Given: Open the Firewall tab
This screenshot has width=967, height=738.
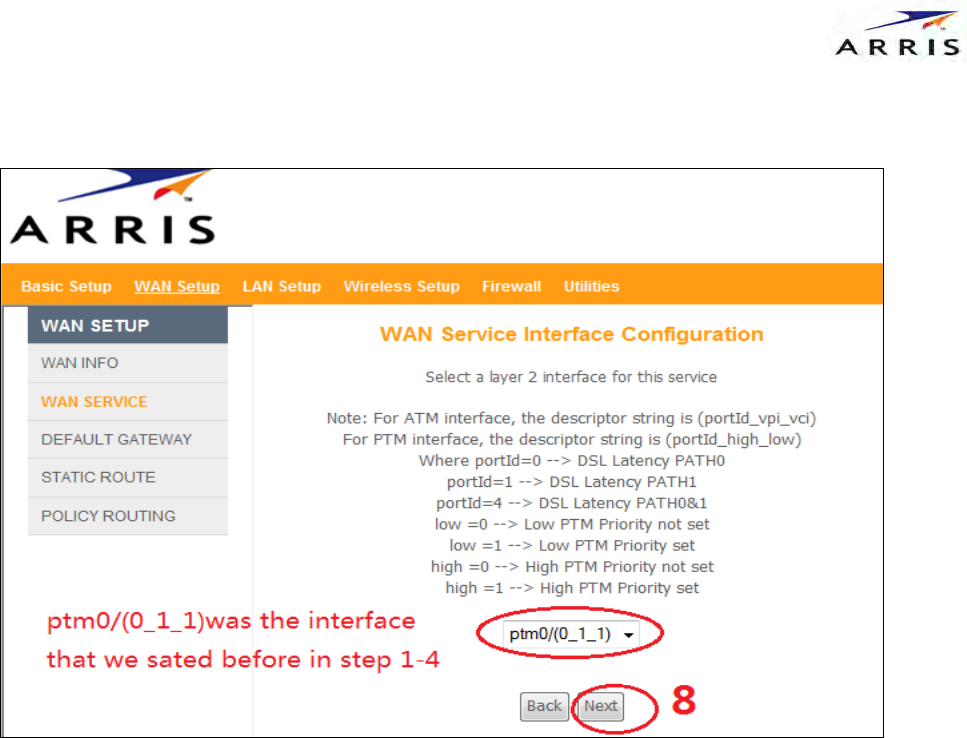Looking at the screenshot, I should 511,286.
